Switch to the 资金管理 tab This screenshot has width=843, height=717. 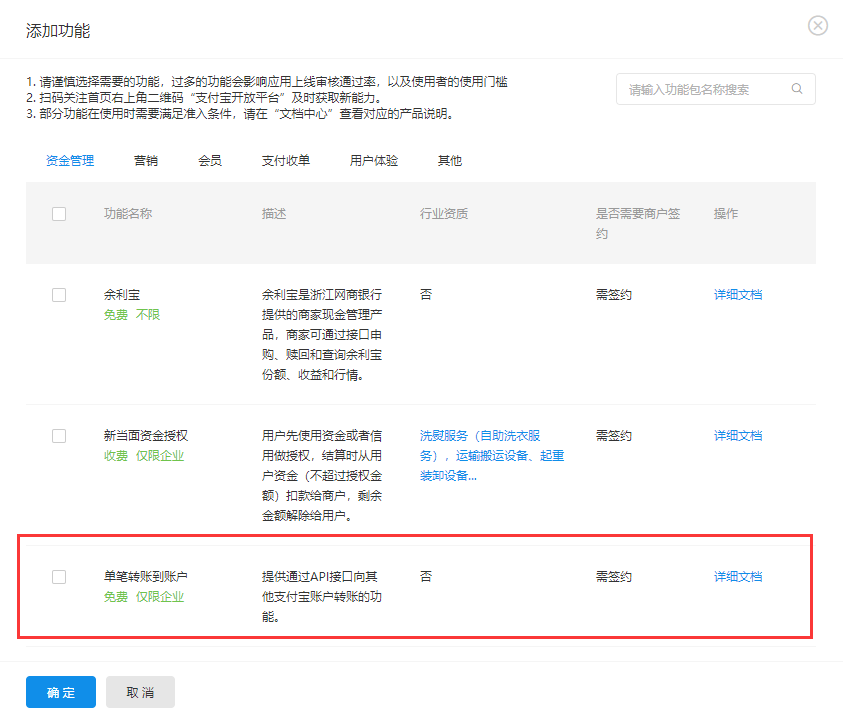tap(70, 160)
